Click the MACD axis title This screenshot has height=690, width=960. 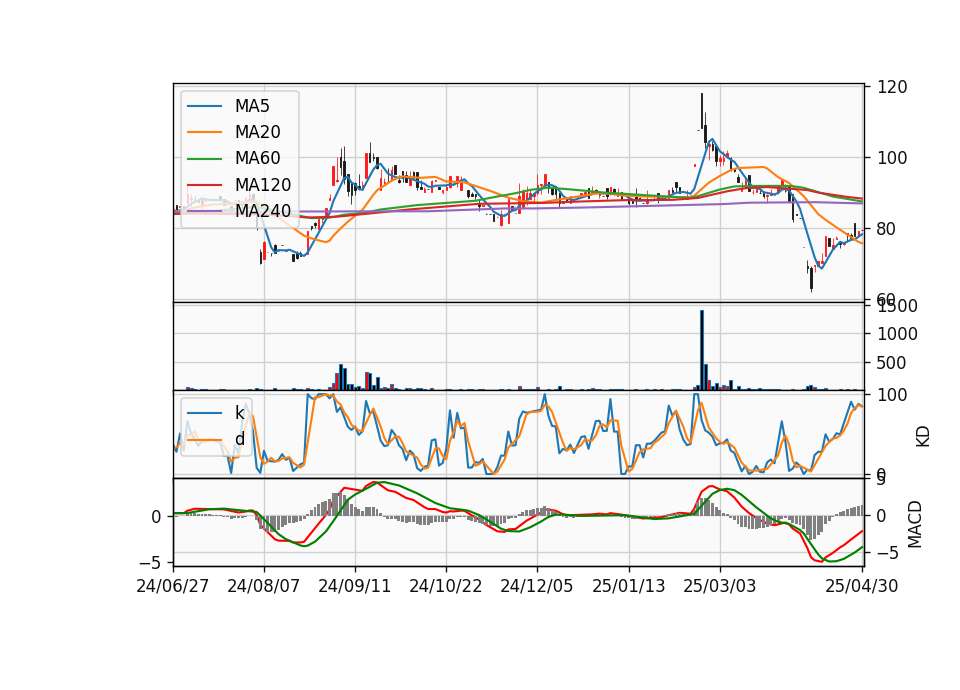click(915, 524)
